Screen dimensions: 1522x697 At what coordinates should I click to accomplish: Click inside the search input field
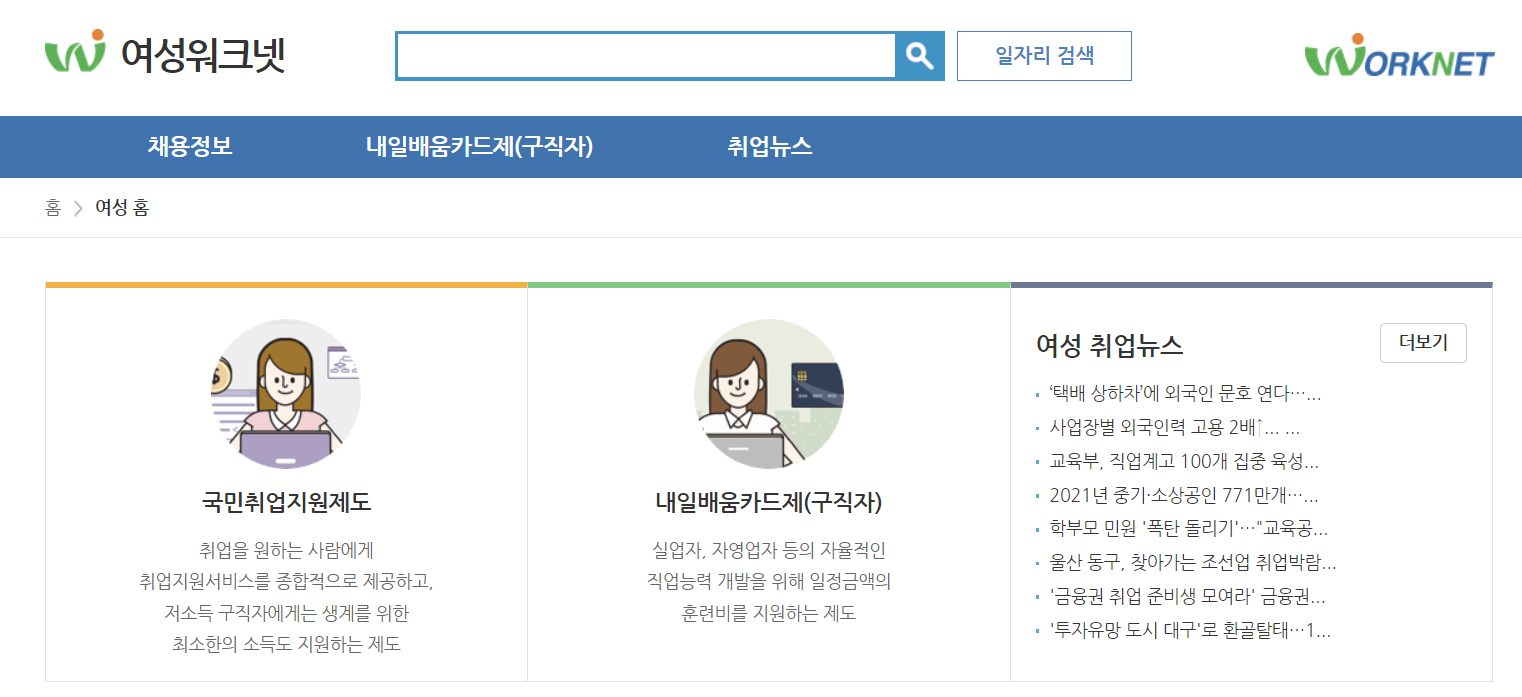tap(645, 55)
